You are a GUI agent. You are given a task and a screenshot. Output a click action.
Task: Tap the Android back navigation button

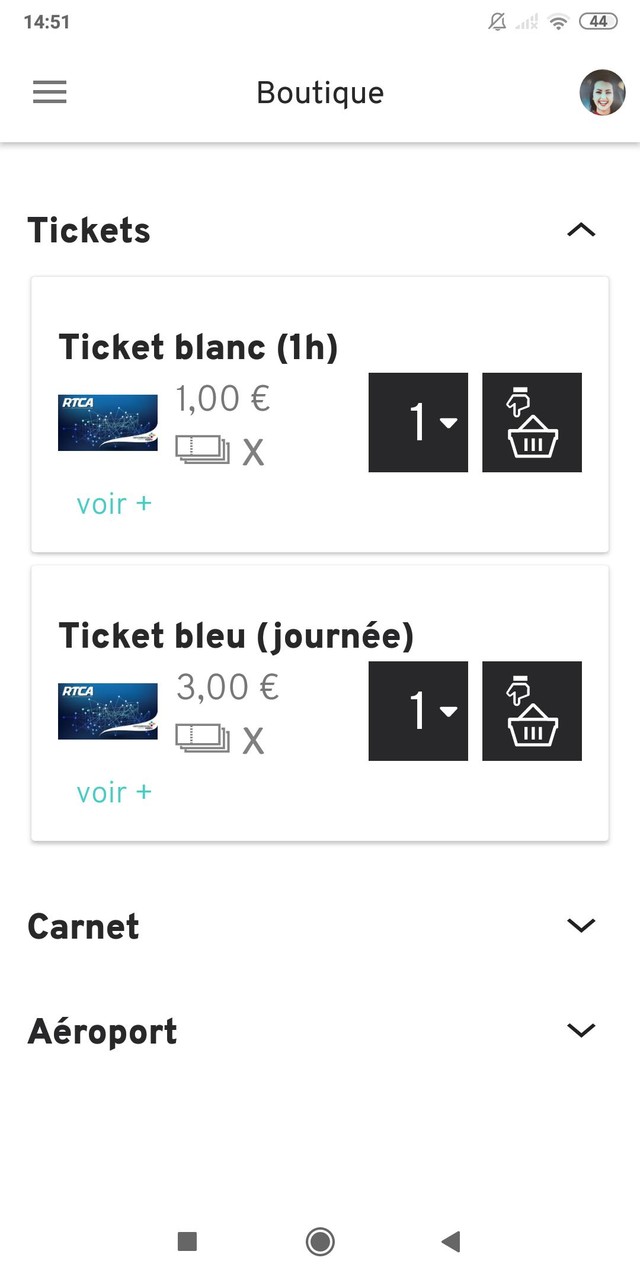pos(451,1242)
